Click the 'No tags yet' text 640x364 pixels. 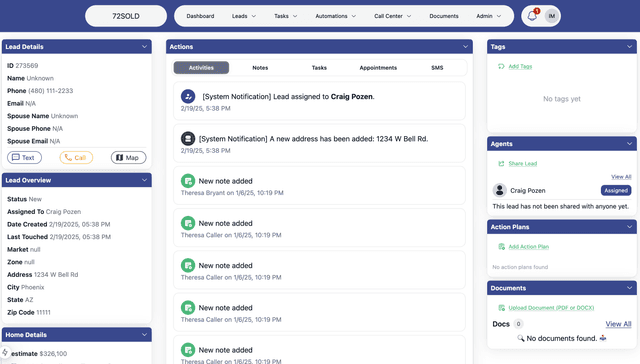click(x=562, y=99)
